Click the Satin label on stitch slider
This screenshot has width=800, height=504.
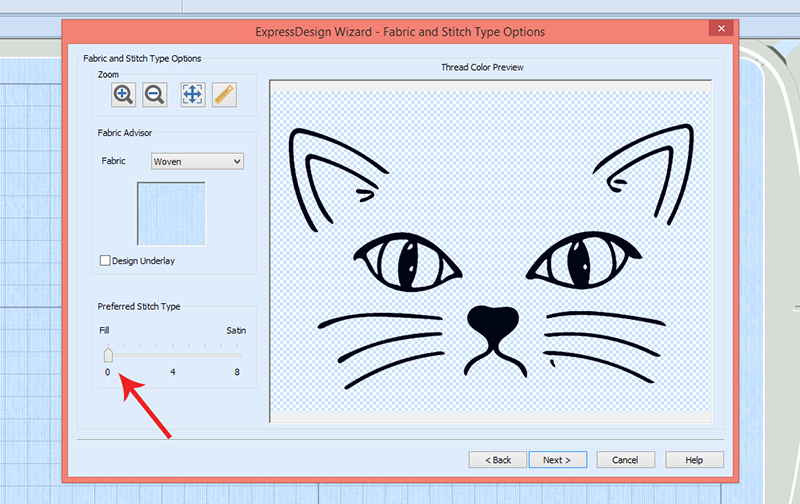pos(236,331)
